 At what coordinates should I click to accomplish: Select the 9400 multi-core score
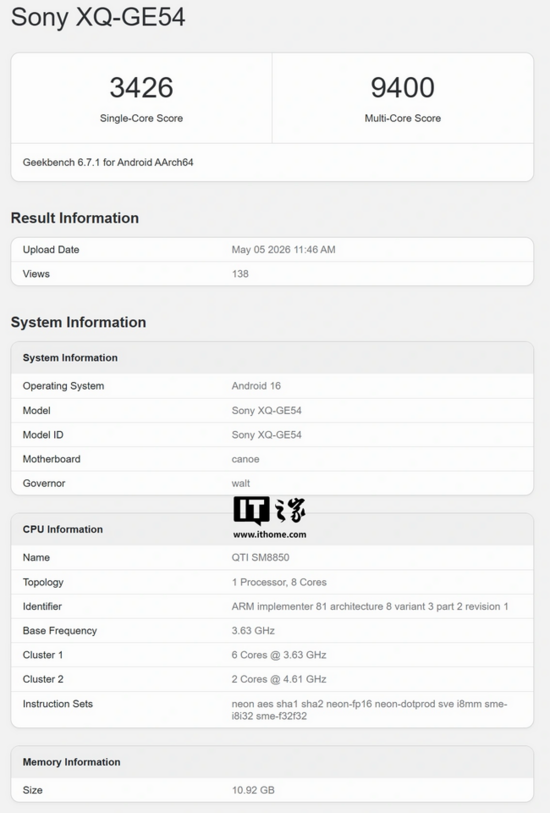(402, 87)
